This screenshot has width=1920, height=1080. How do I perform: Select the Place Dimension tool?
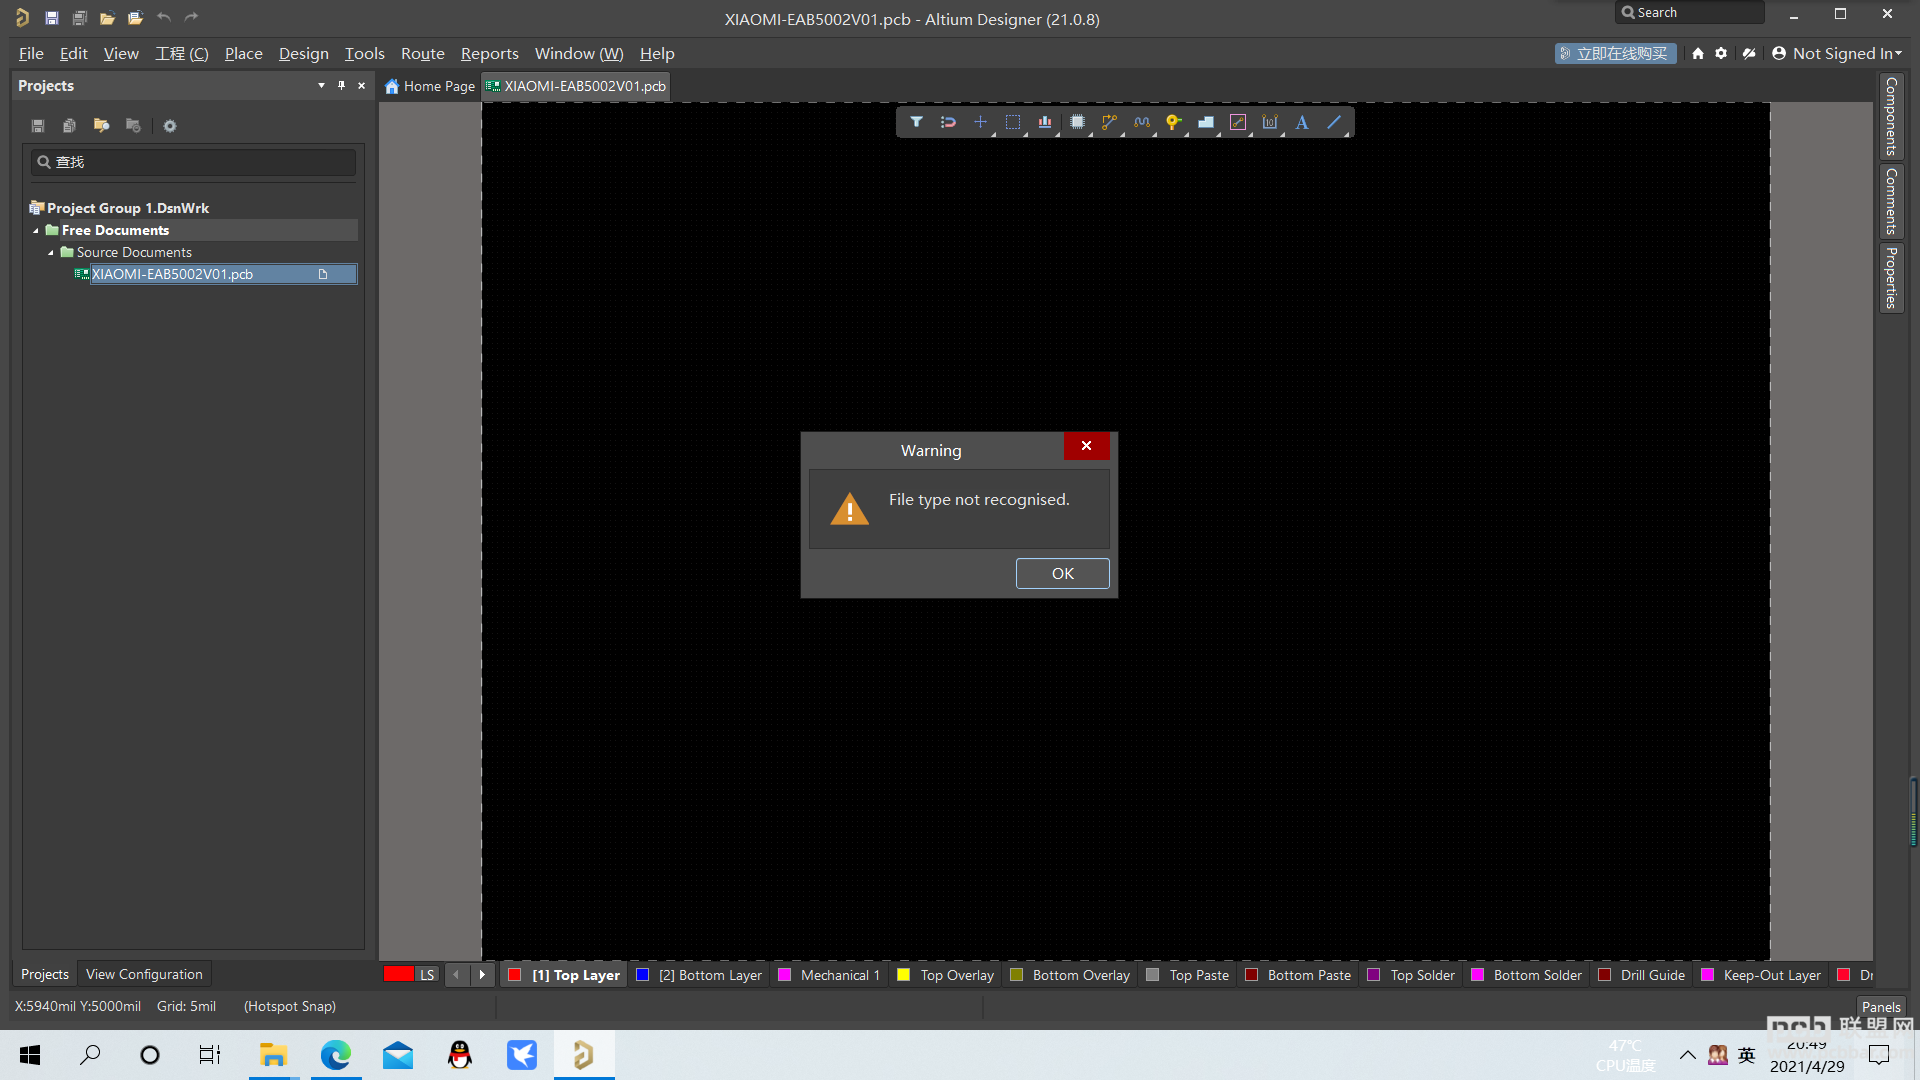[x=1270, y=122]
